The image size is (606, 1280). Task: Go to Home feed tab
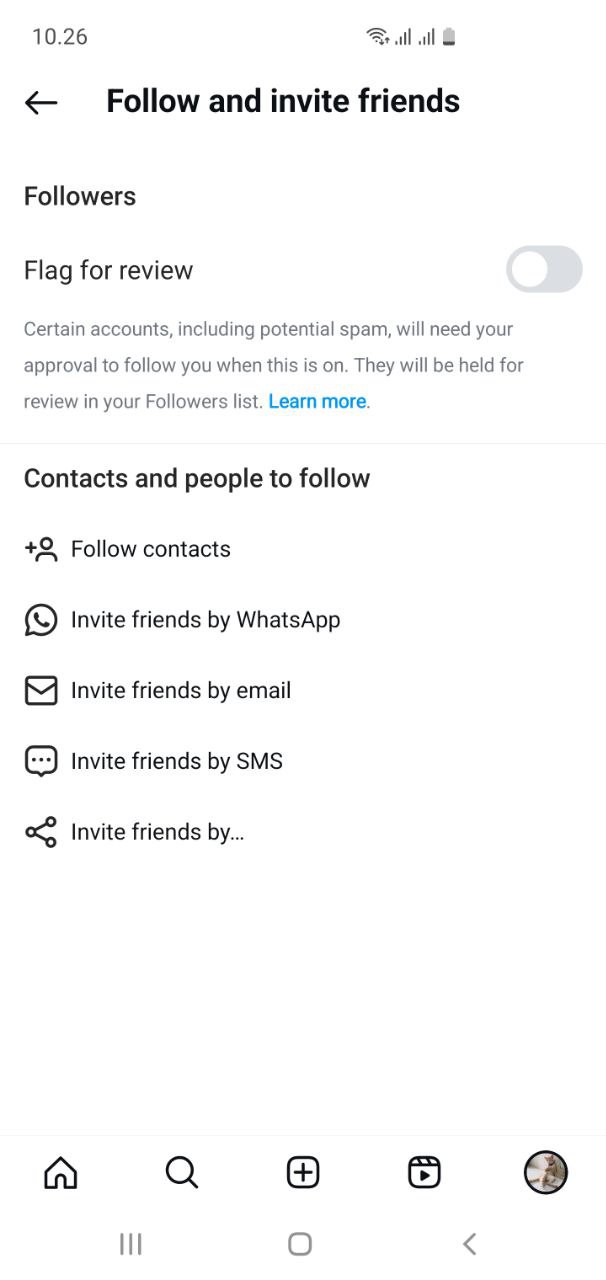[x=61, y=1172]
